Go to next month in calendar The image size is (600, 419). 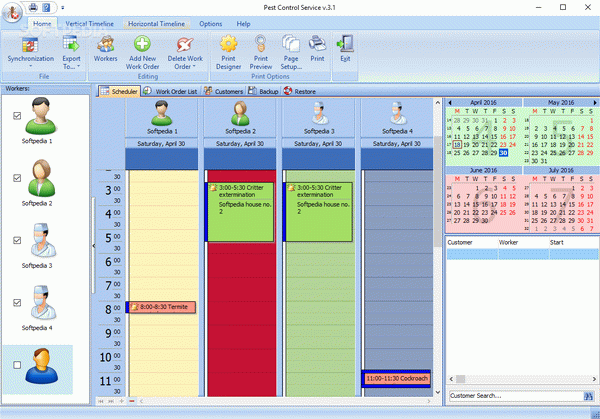(595, 103)
